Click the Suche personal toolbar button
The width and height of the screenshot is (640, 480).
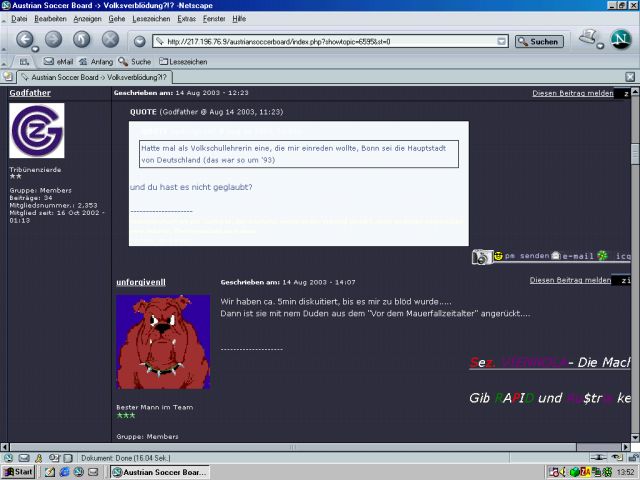(135, 62)
